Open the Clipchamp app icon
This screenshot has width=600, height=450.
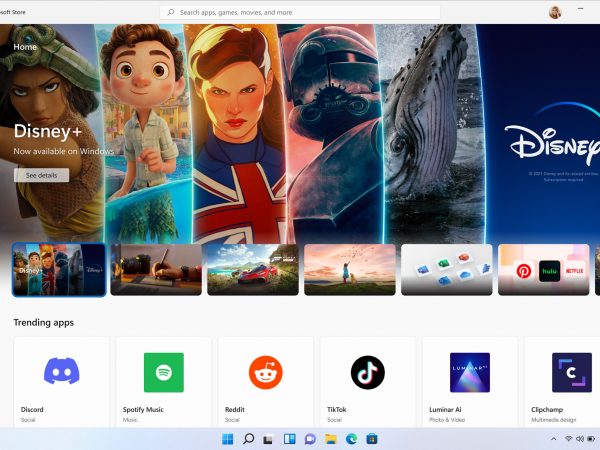(x=572, y=372)
